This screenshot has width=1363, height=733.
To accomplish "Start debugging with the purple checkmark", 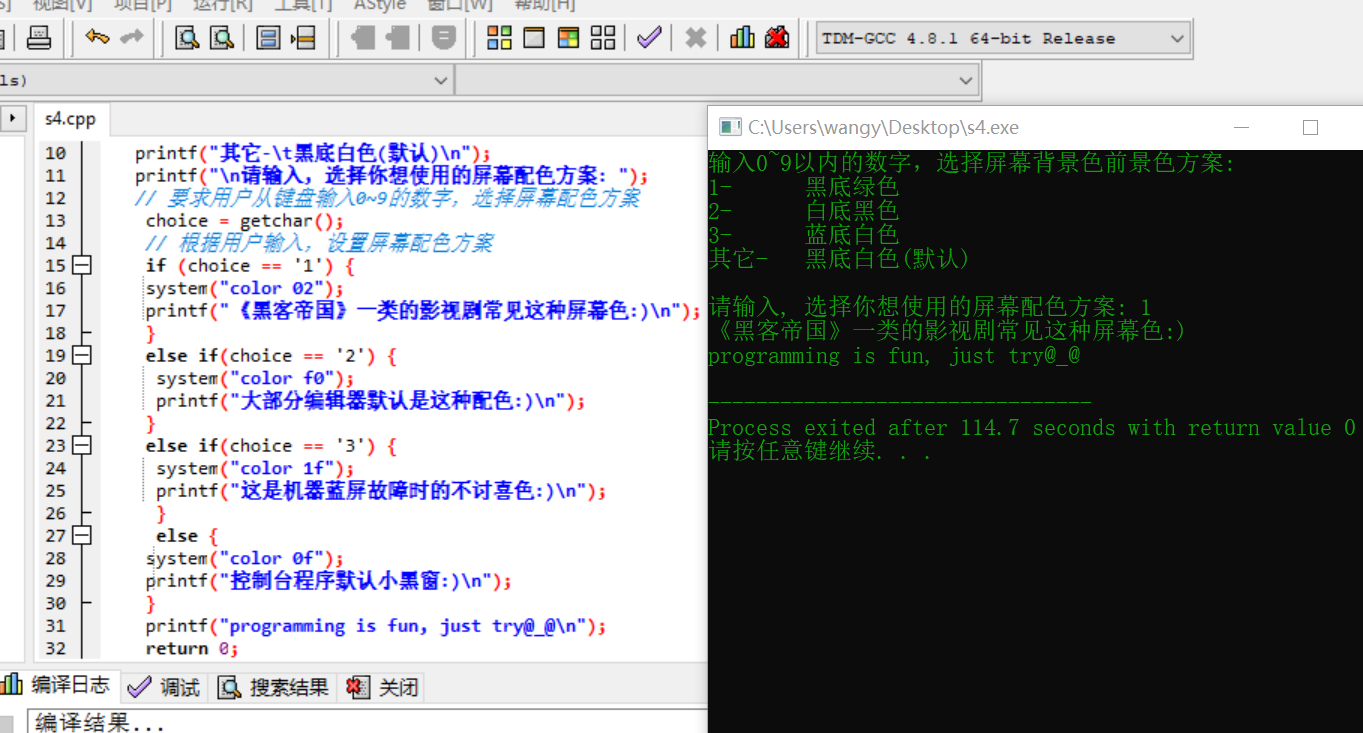I will [649, 38].
